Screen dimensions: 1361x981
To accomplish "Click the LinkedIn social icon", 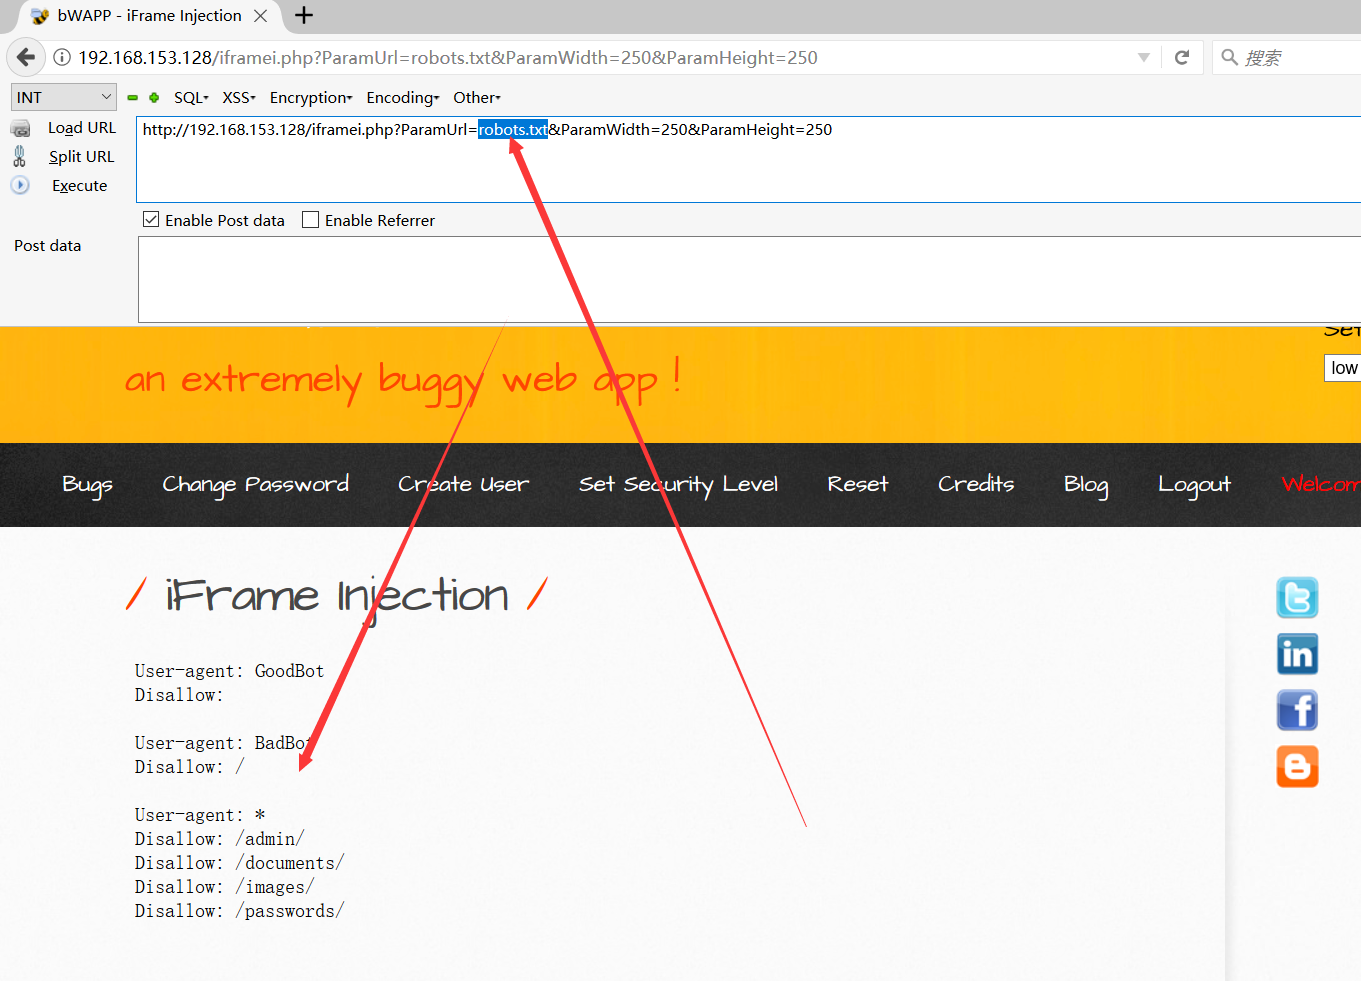I will pyautogui.click(x=1297, y=654).
